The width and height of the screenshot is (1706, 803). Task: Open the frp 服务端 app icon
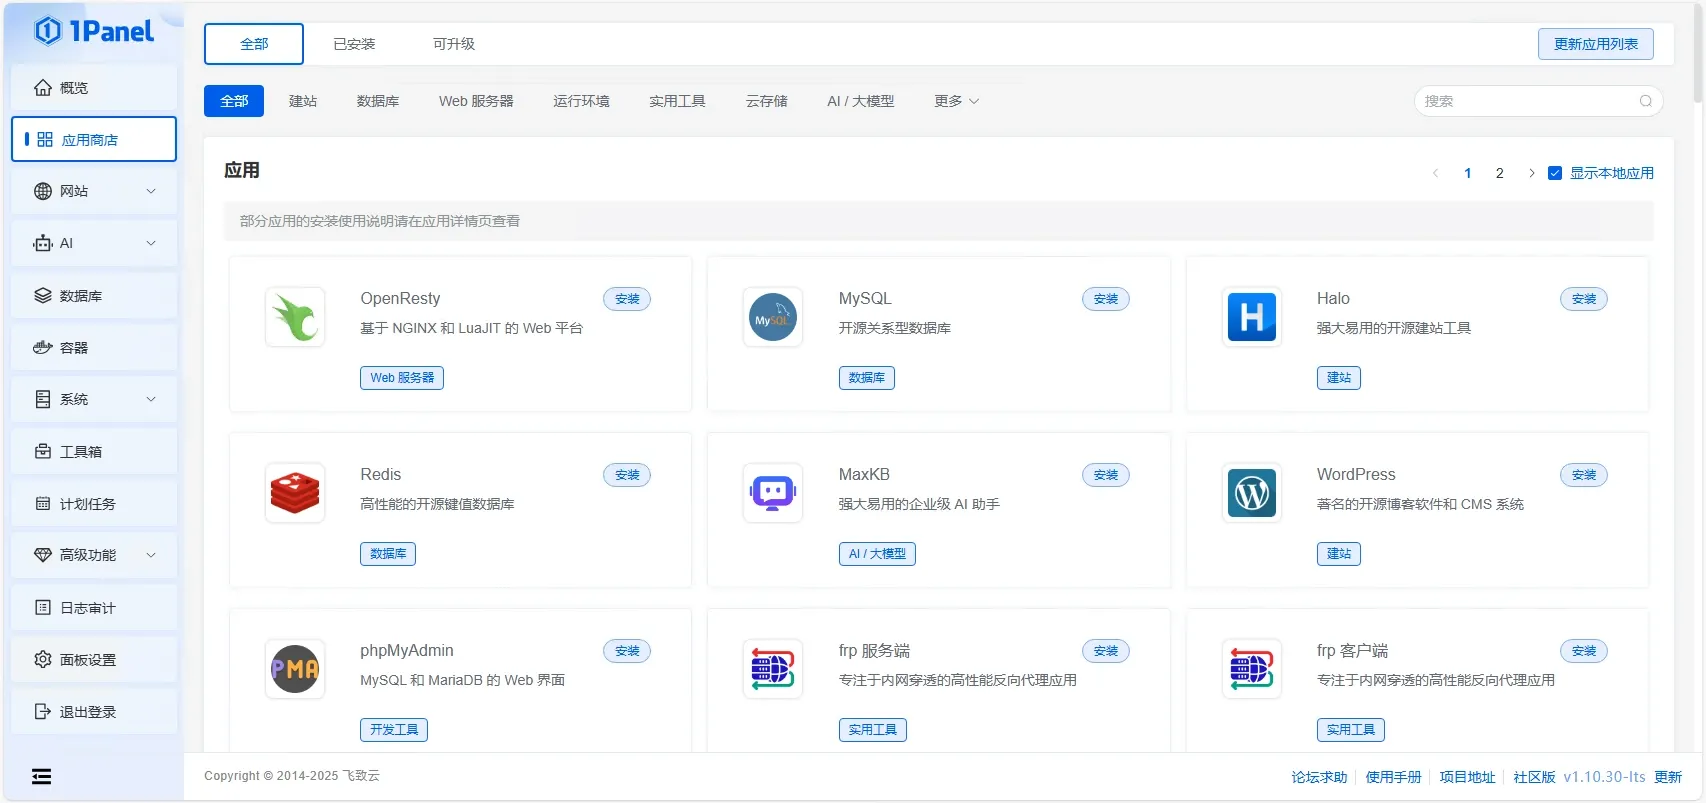773,669
